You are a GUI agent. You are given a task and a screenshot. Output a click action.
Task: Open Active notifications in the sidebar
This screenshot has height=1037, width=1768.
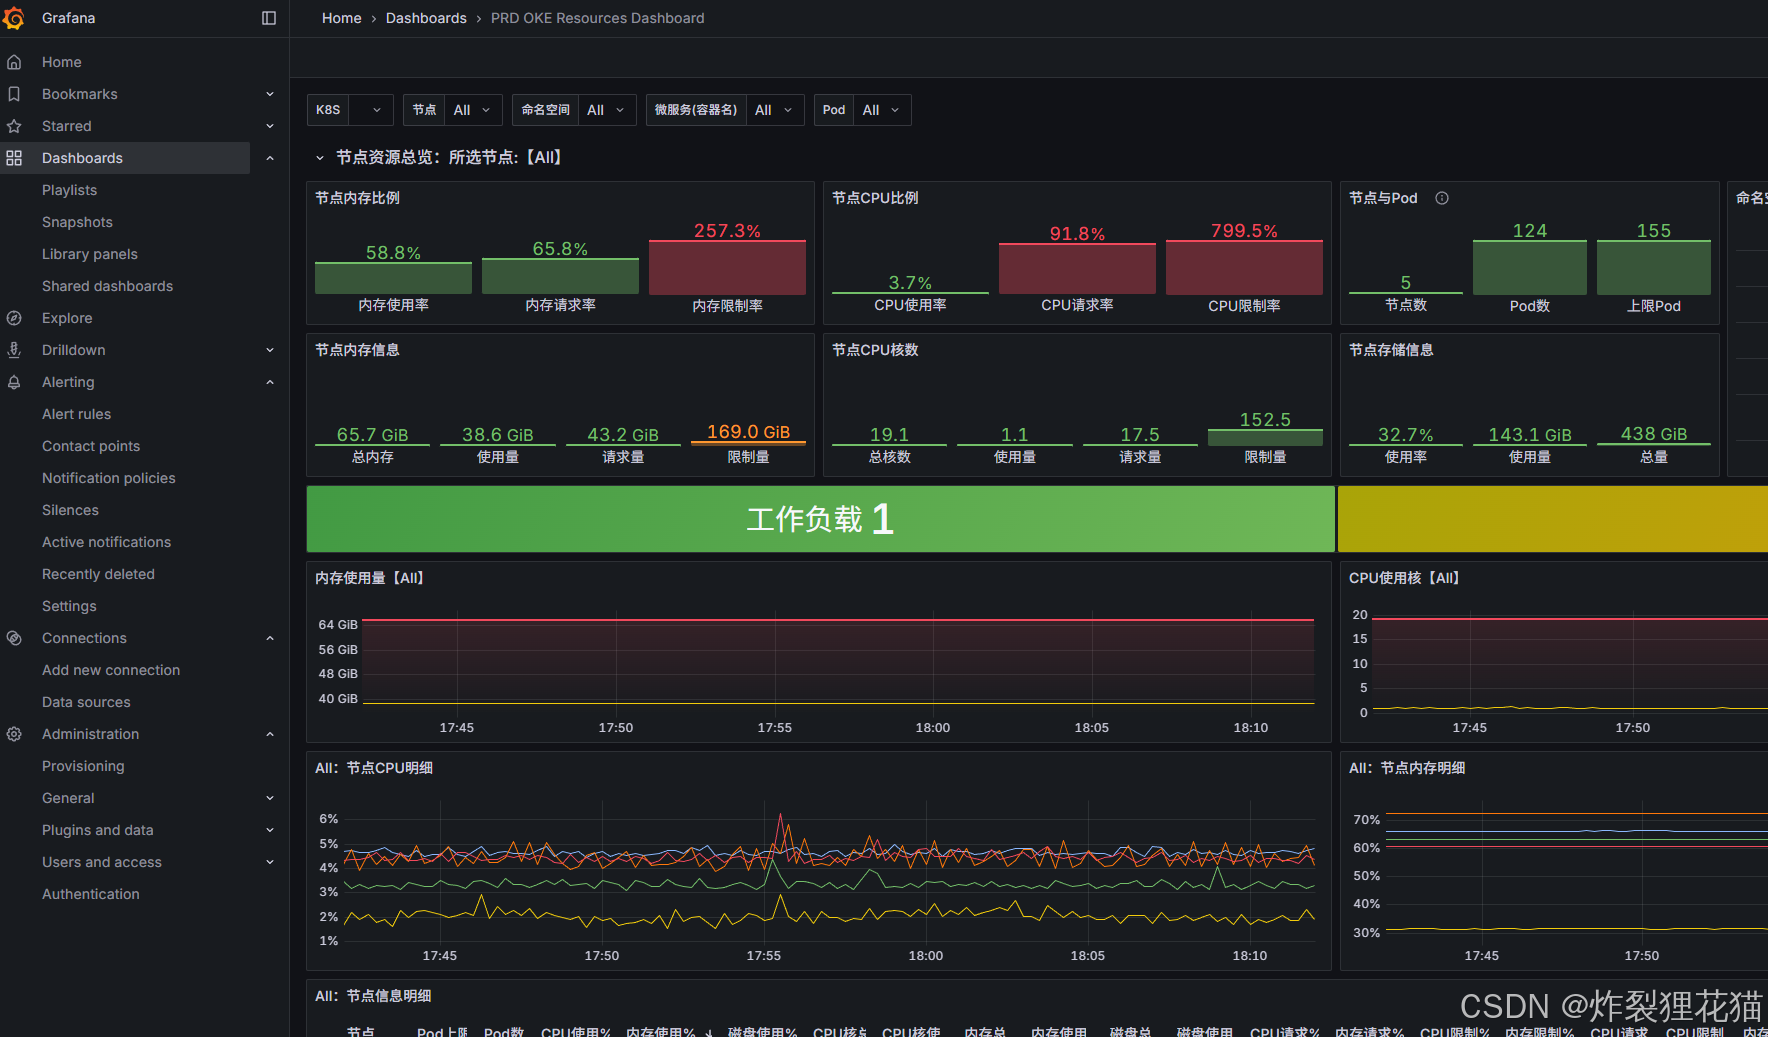point(106,542)
